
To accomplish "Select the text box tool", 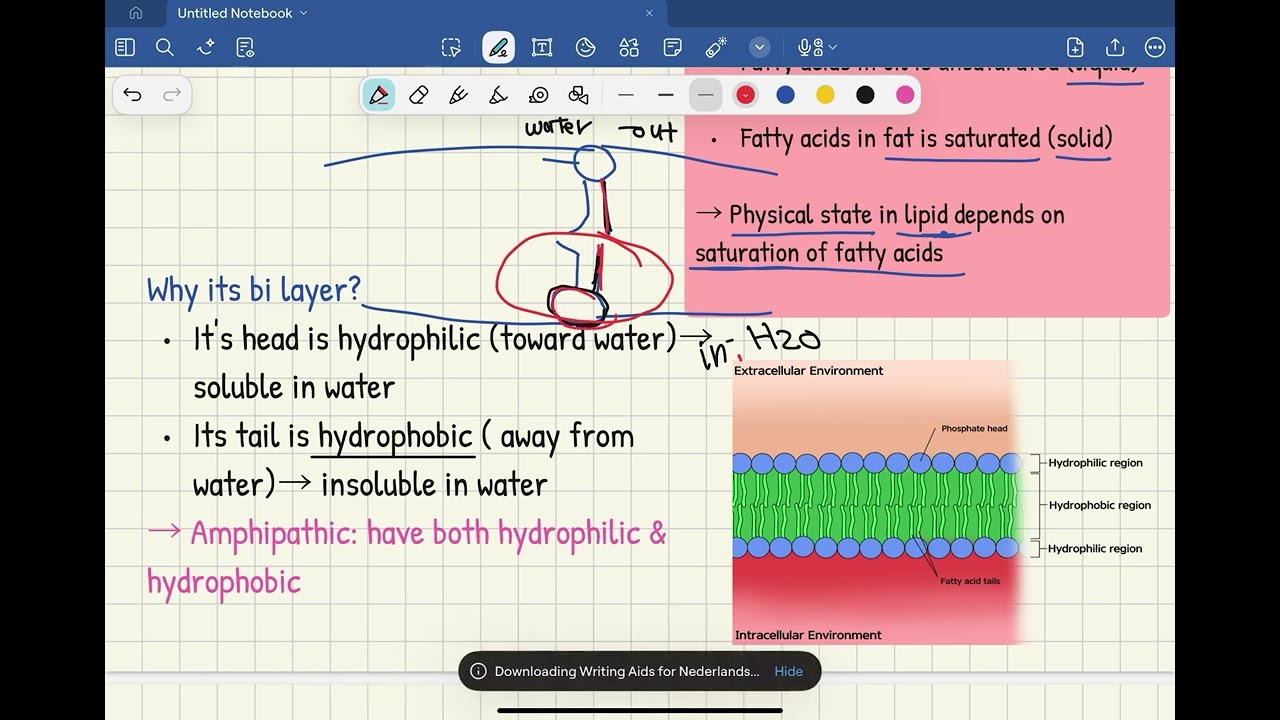I will click(542, 47).
